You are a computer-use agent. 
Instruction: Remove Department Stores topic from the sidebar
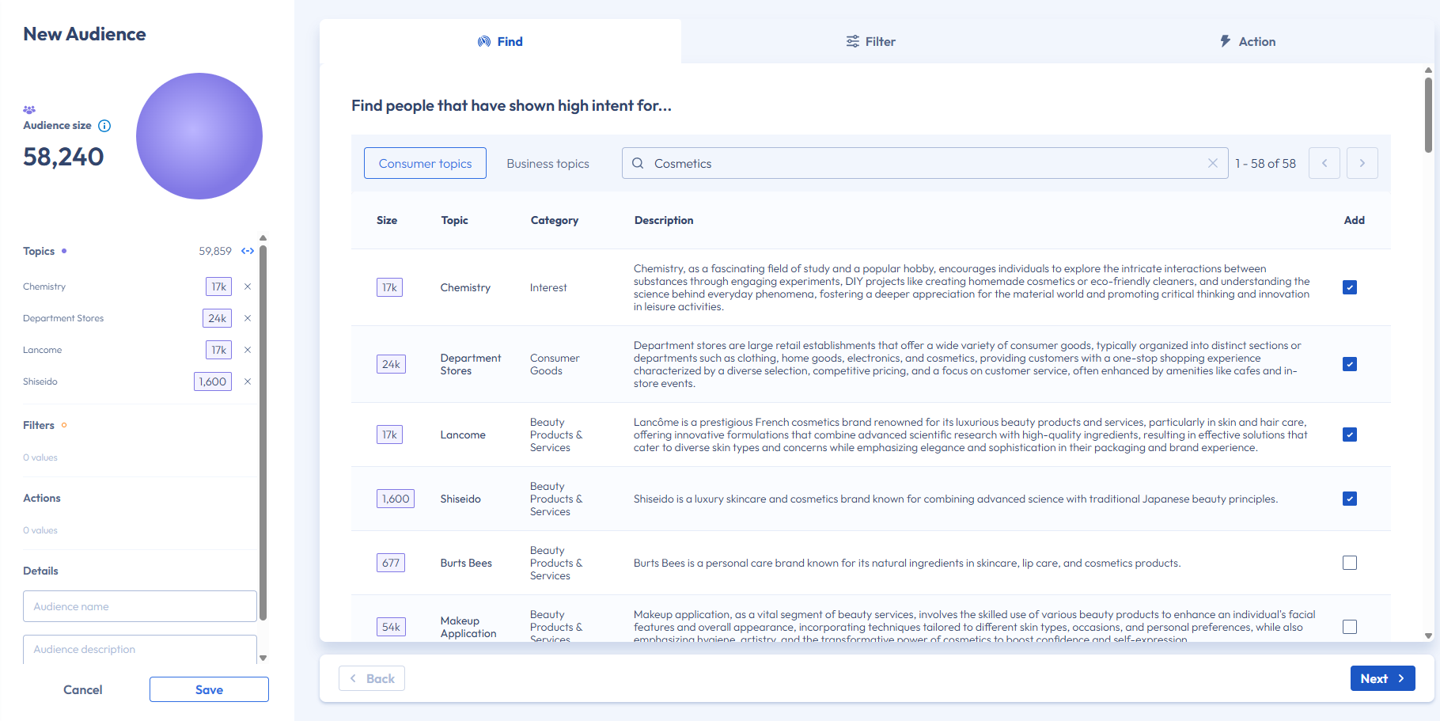(248, 318)
